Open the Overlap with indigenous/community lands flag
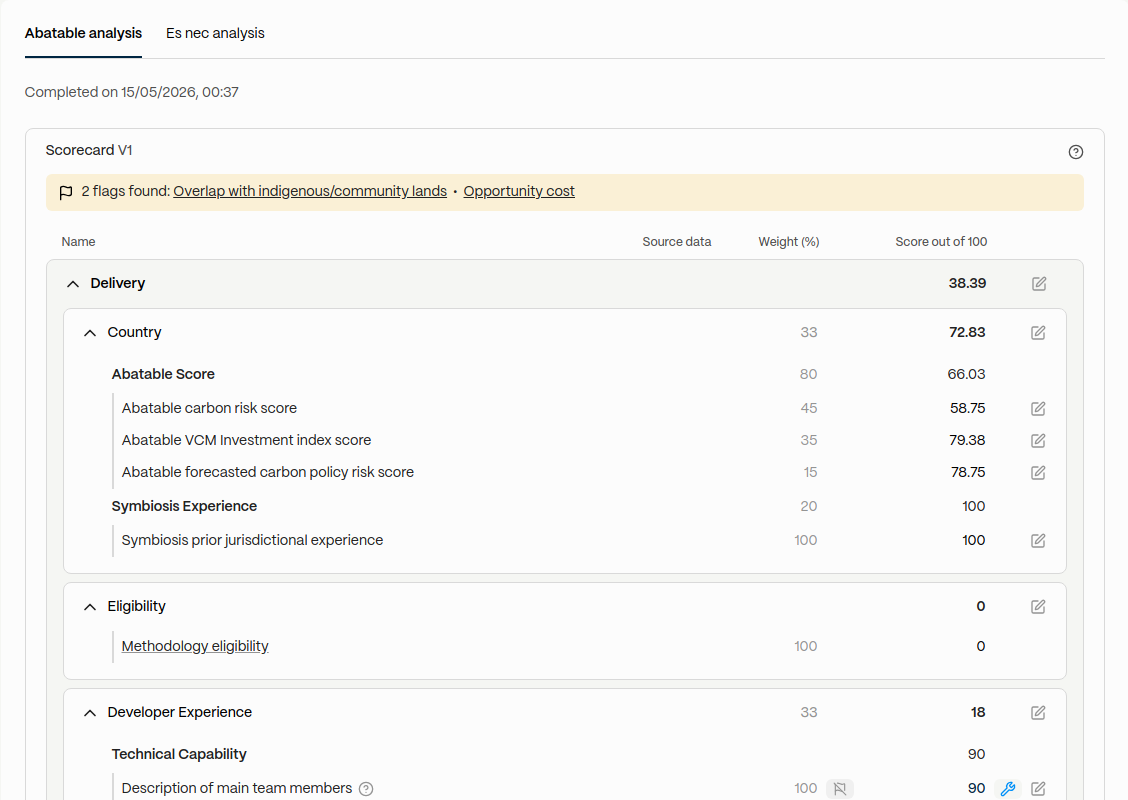 coord(310,191)
